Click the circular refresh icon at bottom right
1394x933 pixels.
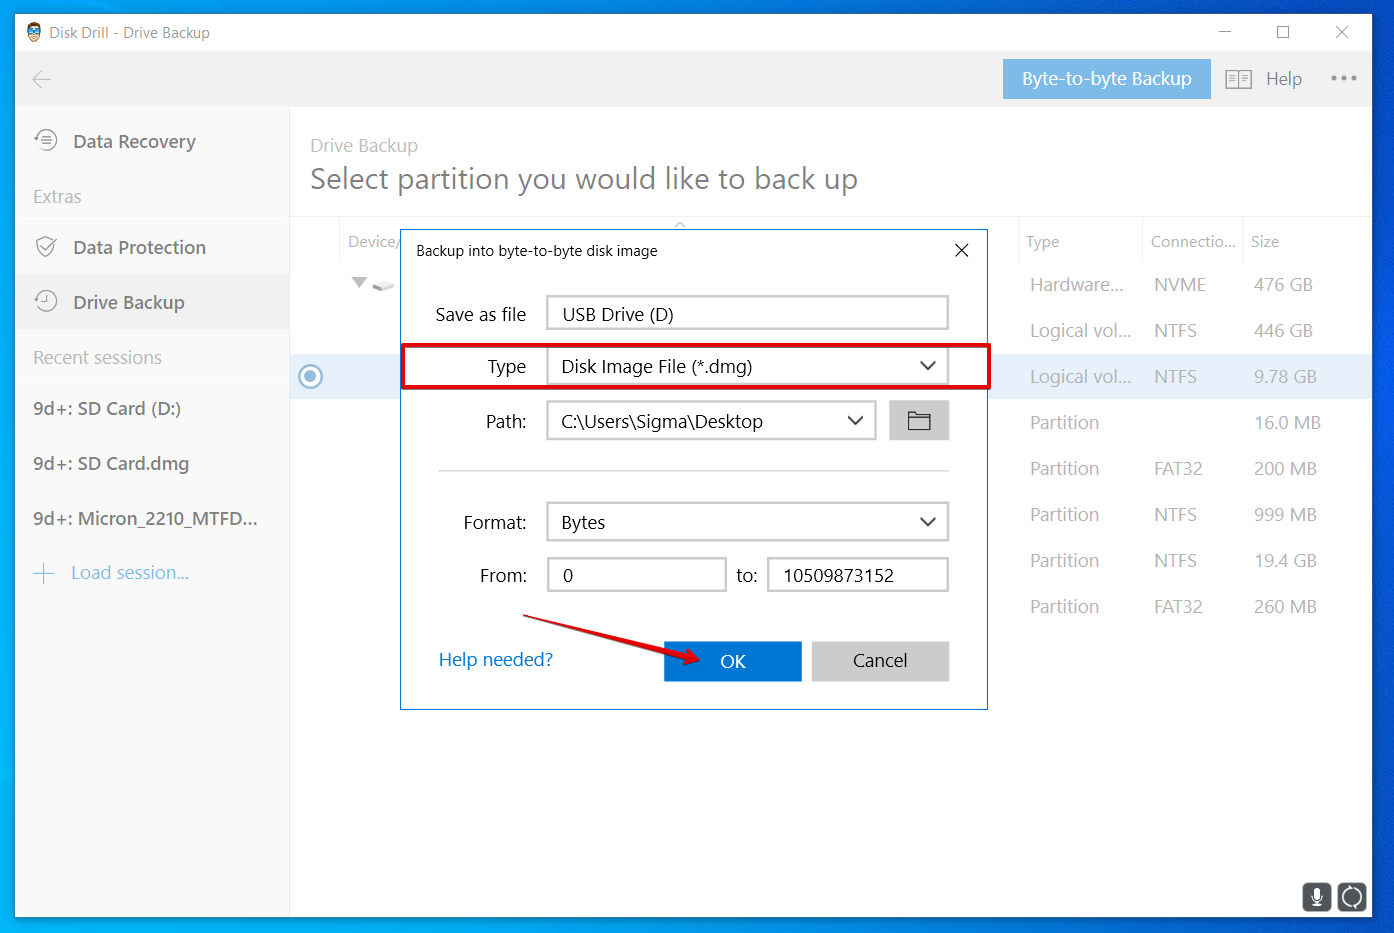point(1351,897)
